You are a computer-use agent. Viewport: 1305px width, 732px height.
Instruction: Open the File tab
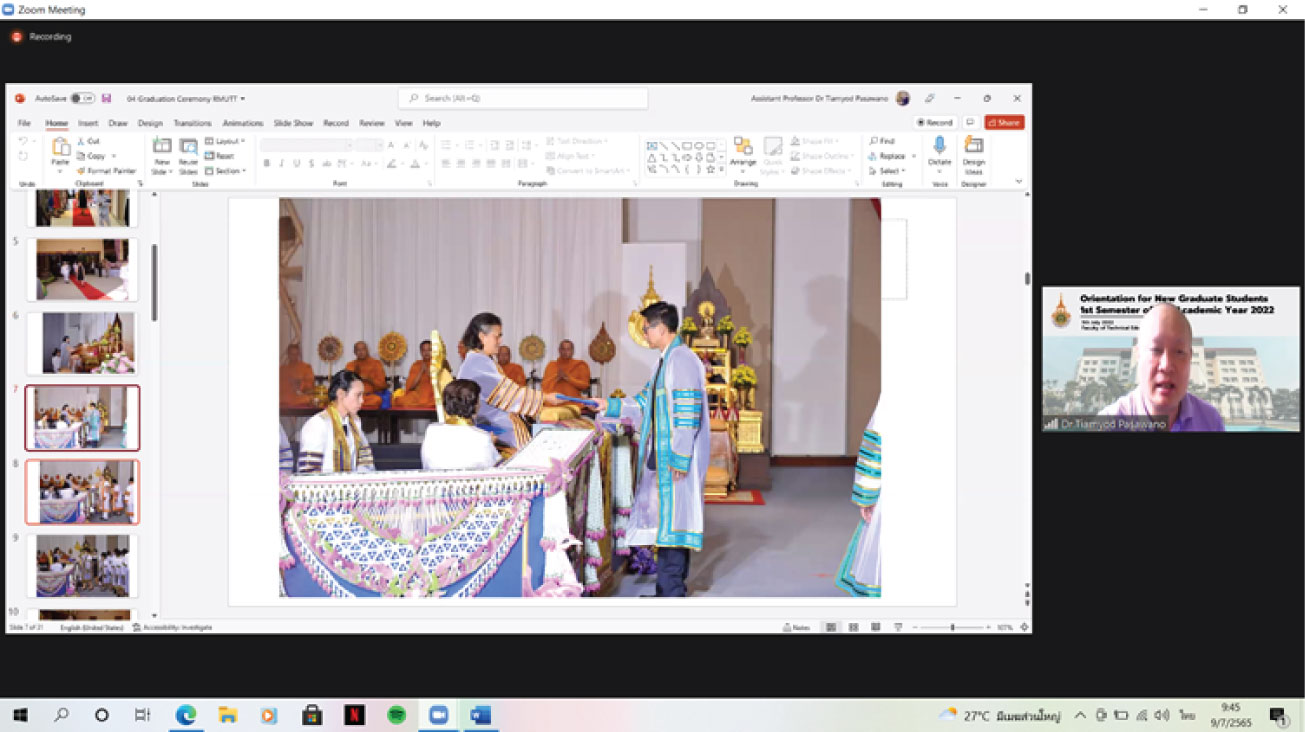pyautogui.click(x=24, y=123)
